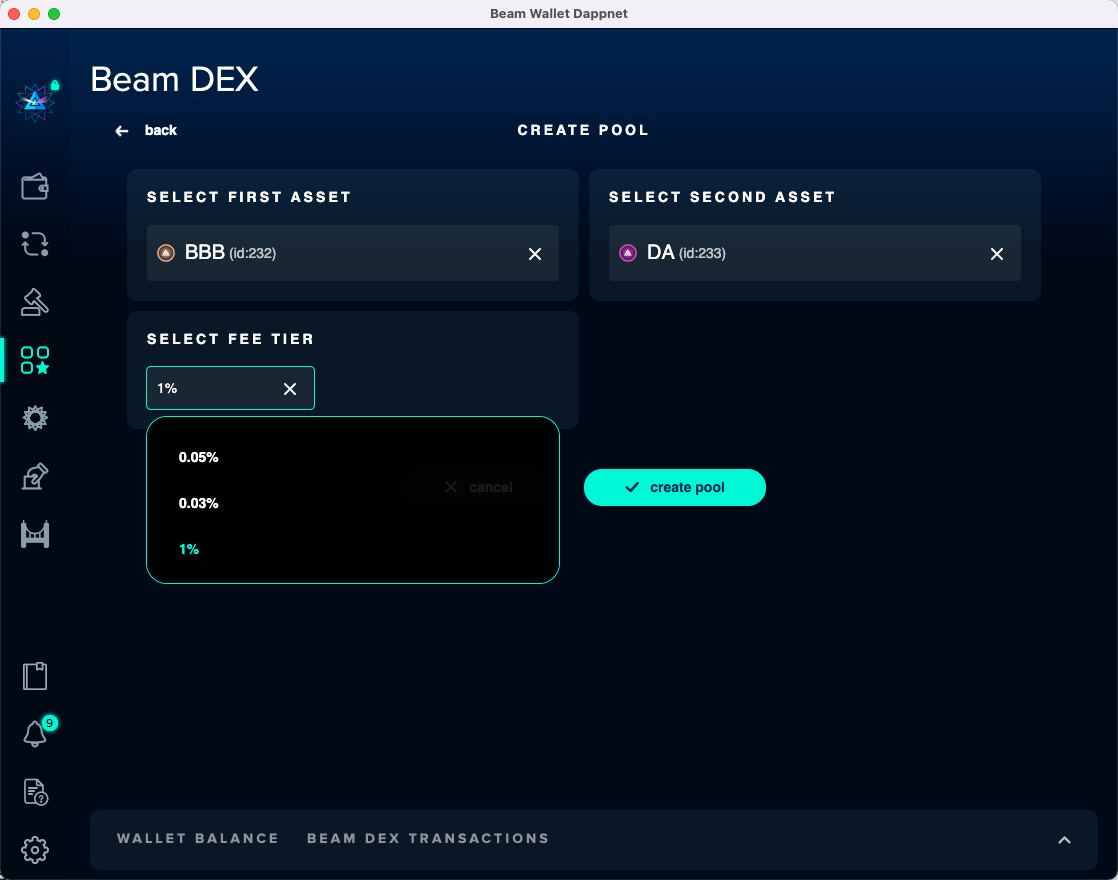This screenshot has width=1118, height=880.
Task: Click the Select Second Asset label
Action: coord(722,197)
